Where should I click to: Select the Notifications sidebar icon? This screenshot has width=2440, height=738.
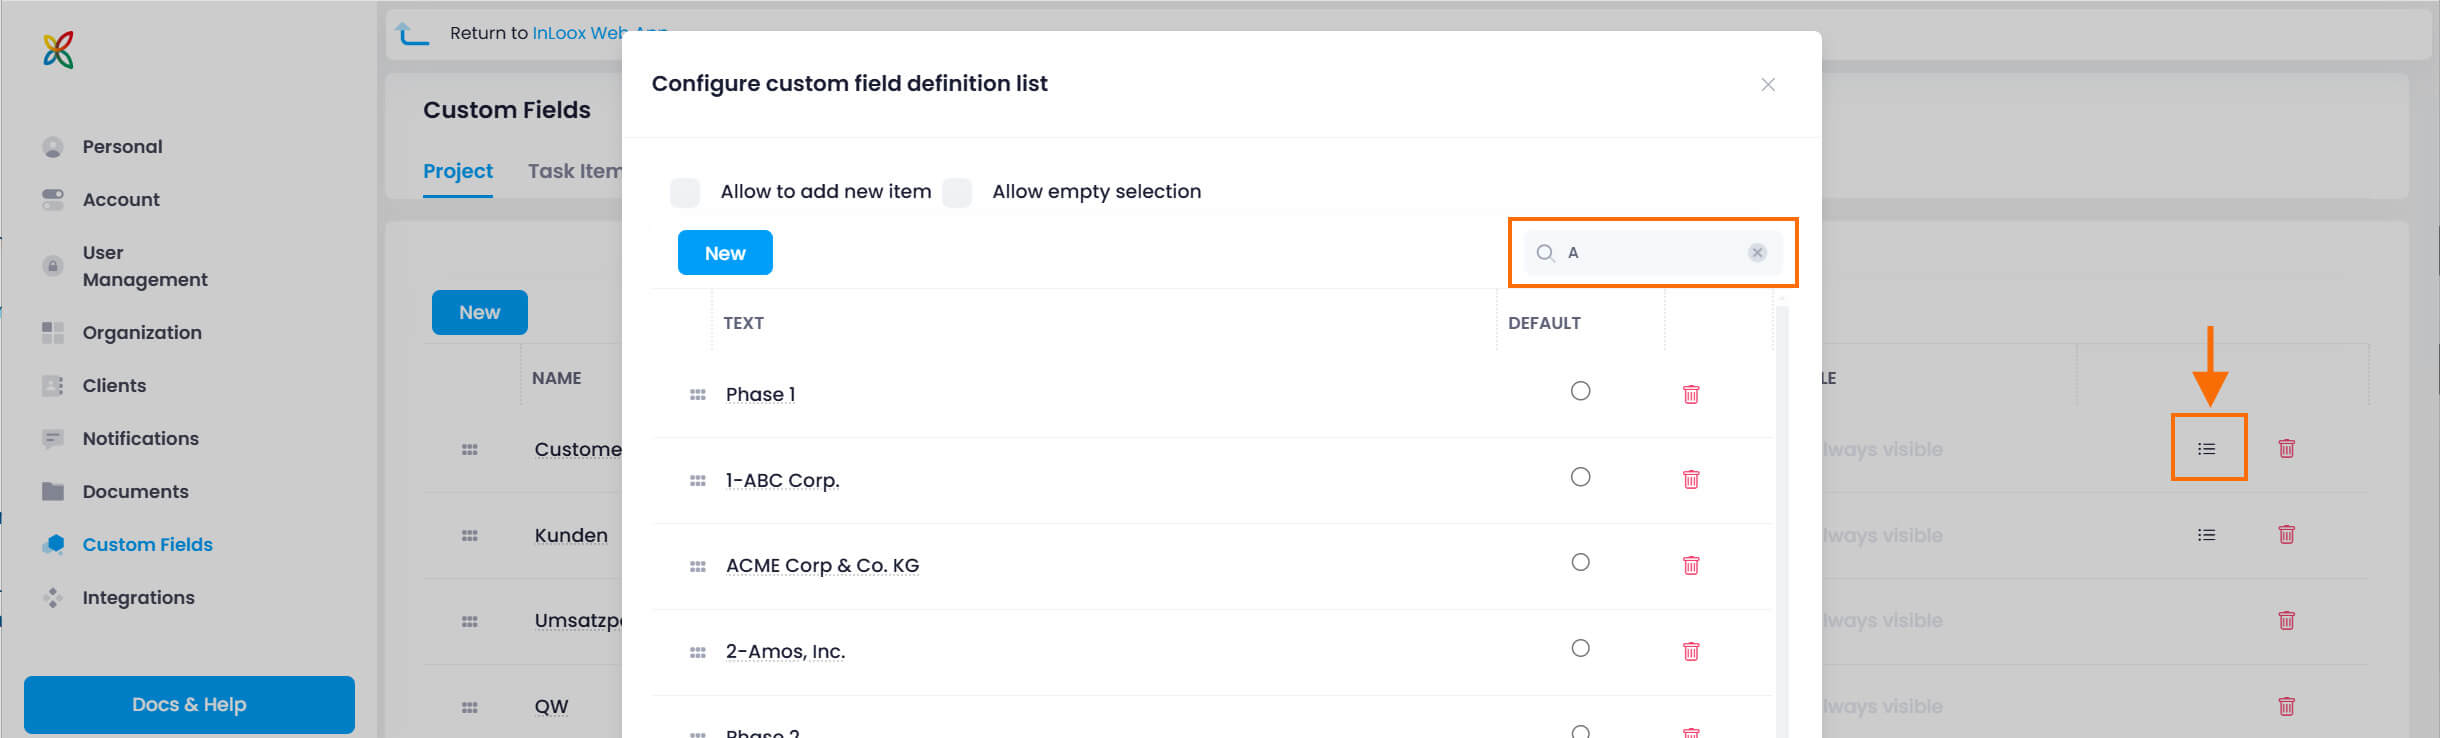(x=52, y=438)
